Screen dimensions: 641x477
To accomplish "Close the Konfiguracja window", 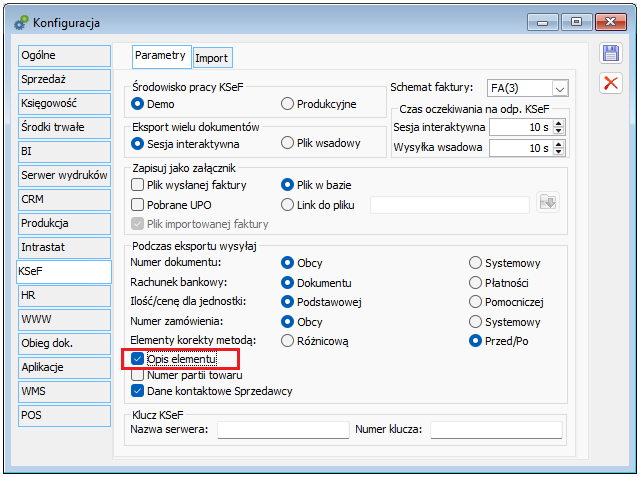I will tap(611, 22).
